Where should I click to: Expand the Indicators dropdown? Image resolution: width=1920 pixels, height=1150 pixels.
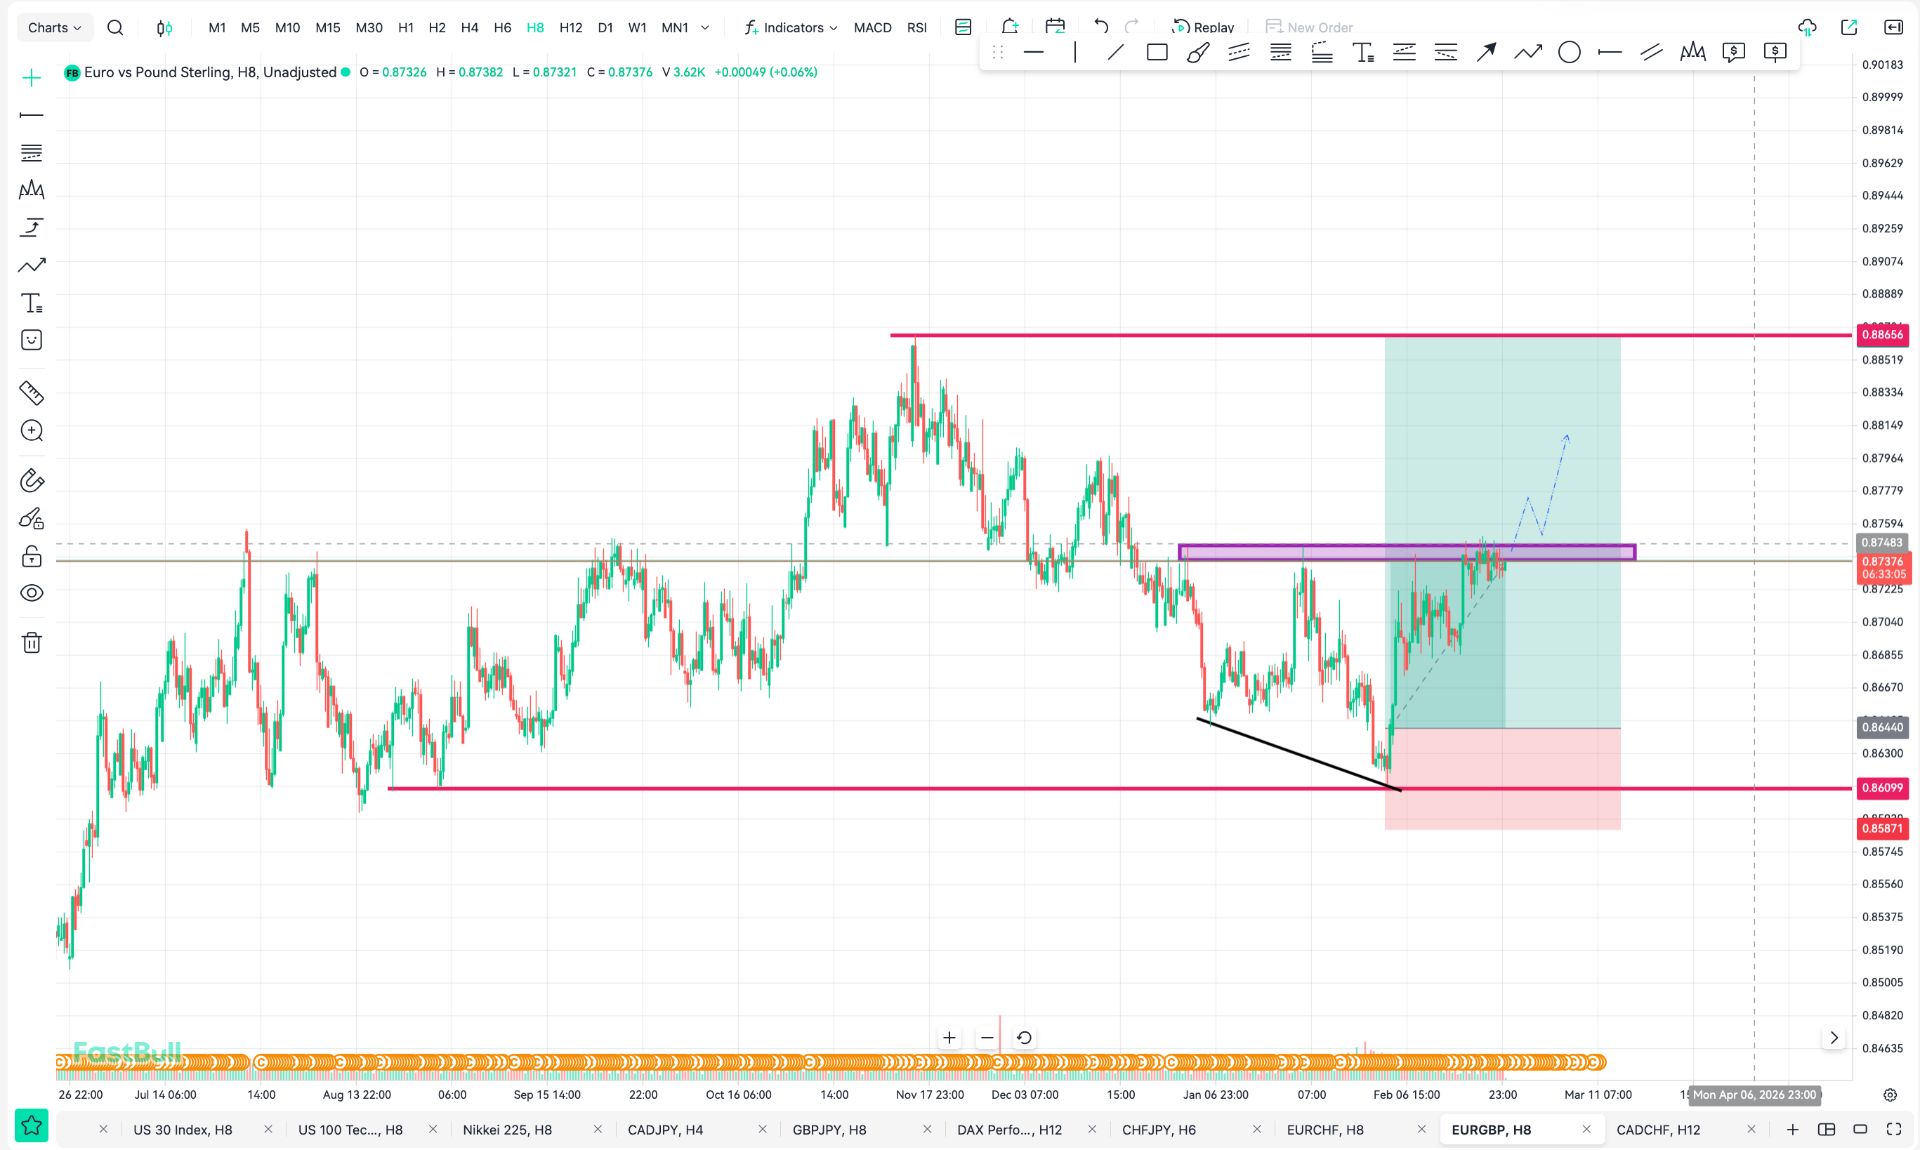tap(792, 28)
